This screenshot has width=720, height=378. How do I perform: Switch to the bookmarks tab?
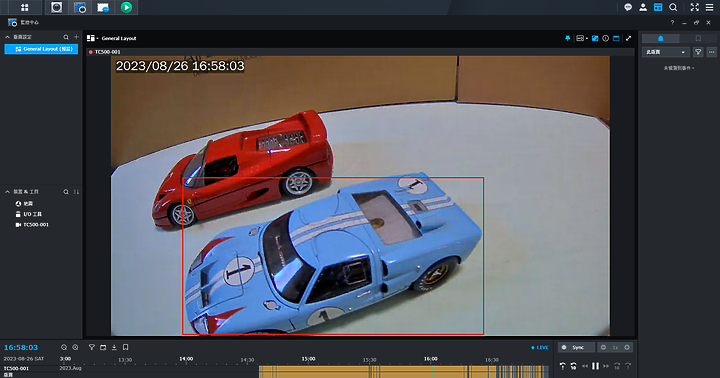coord(698,39)
